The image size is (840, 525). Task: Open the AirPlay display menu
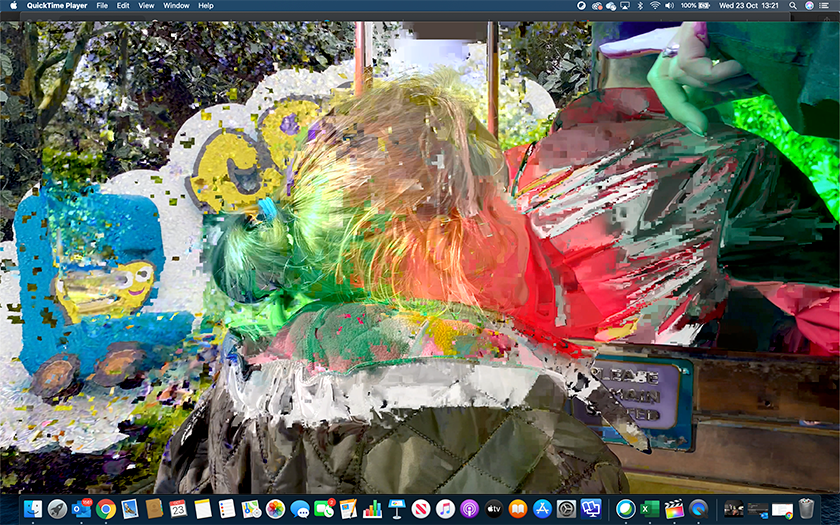pyautogui.click(x=625, y=5)
